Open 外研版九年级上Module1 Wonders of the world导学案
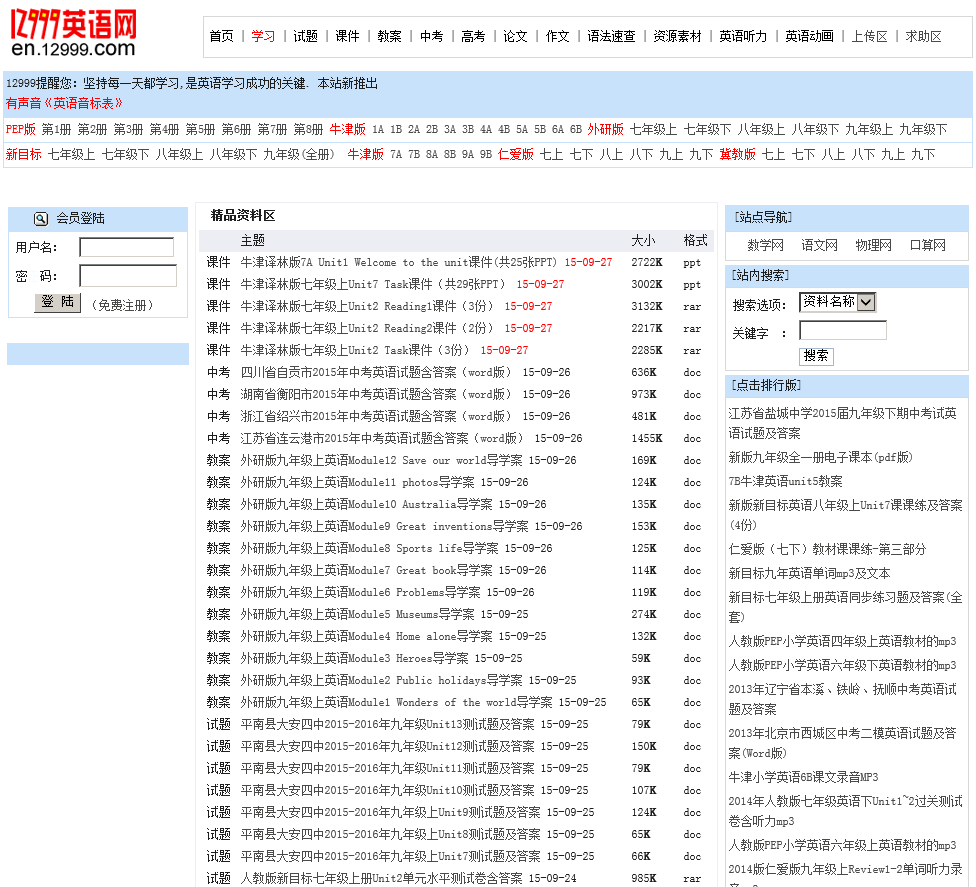 tap(396, 703)
